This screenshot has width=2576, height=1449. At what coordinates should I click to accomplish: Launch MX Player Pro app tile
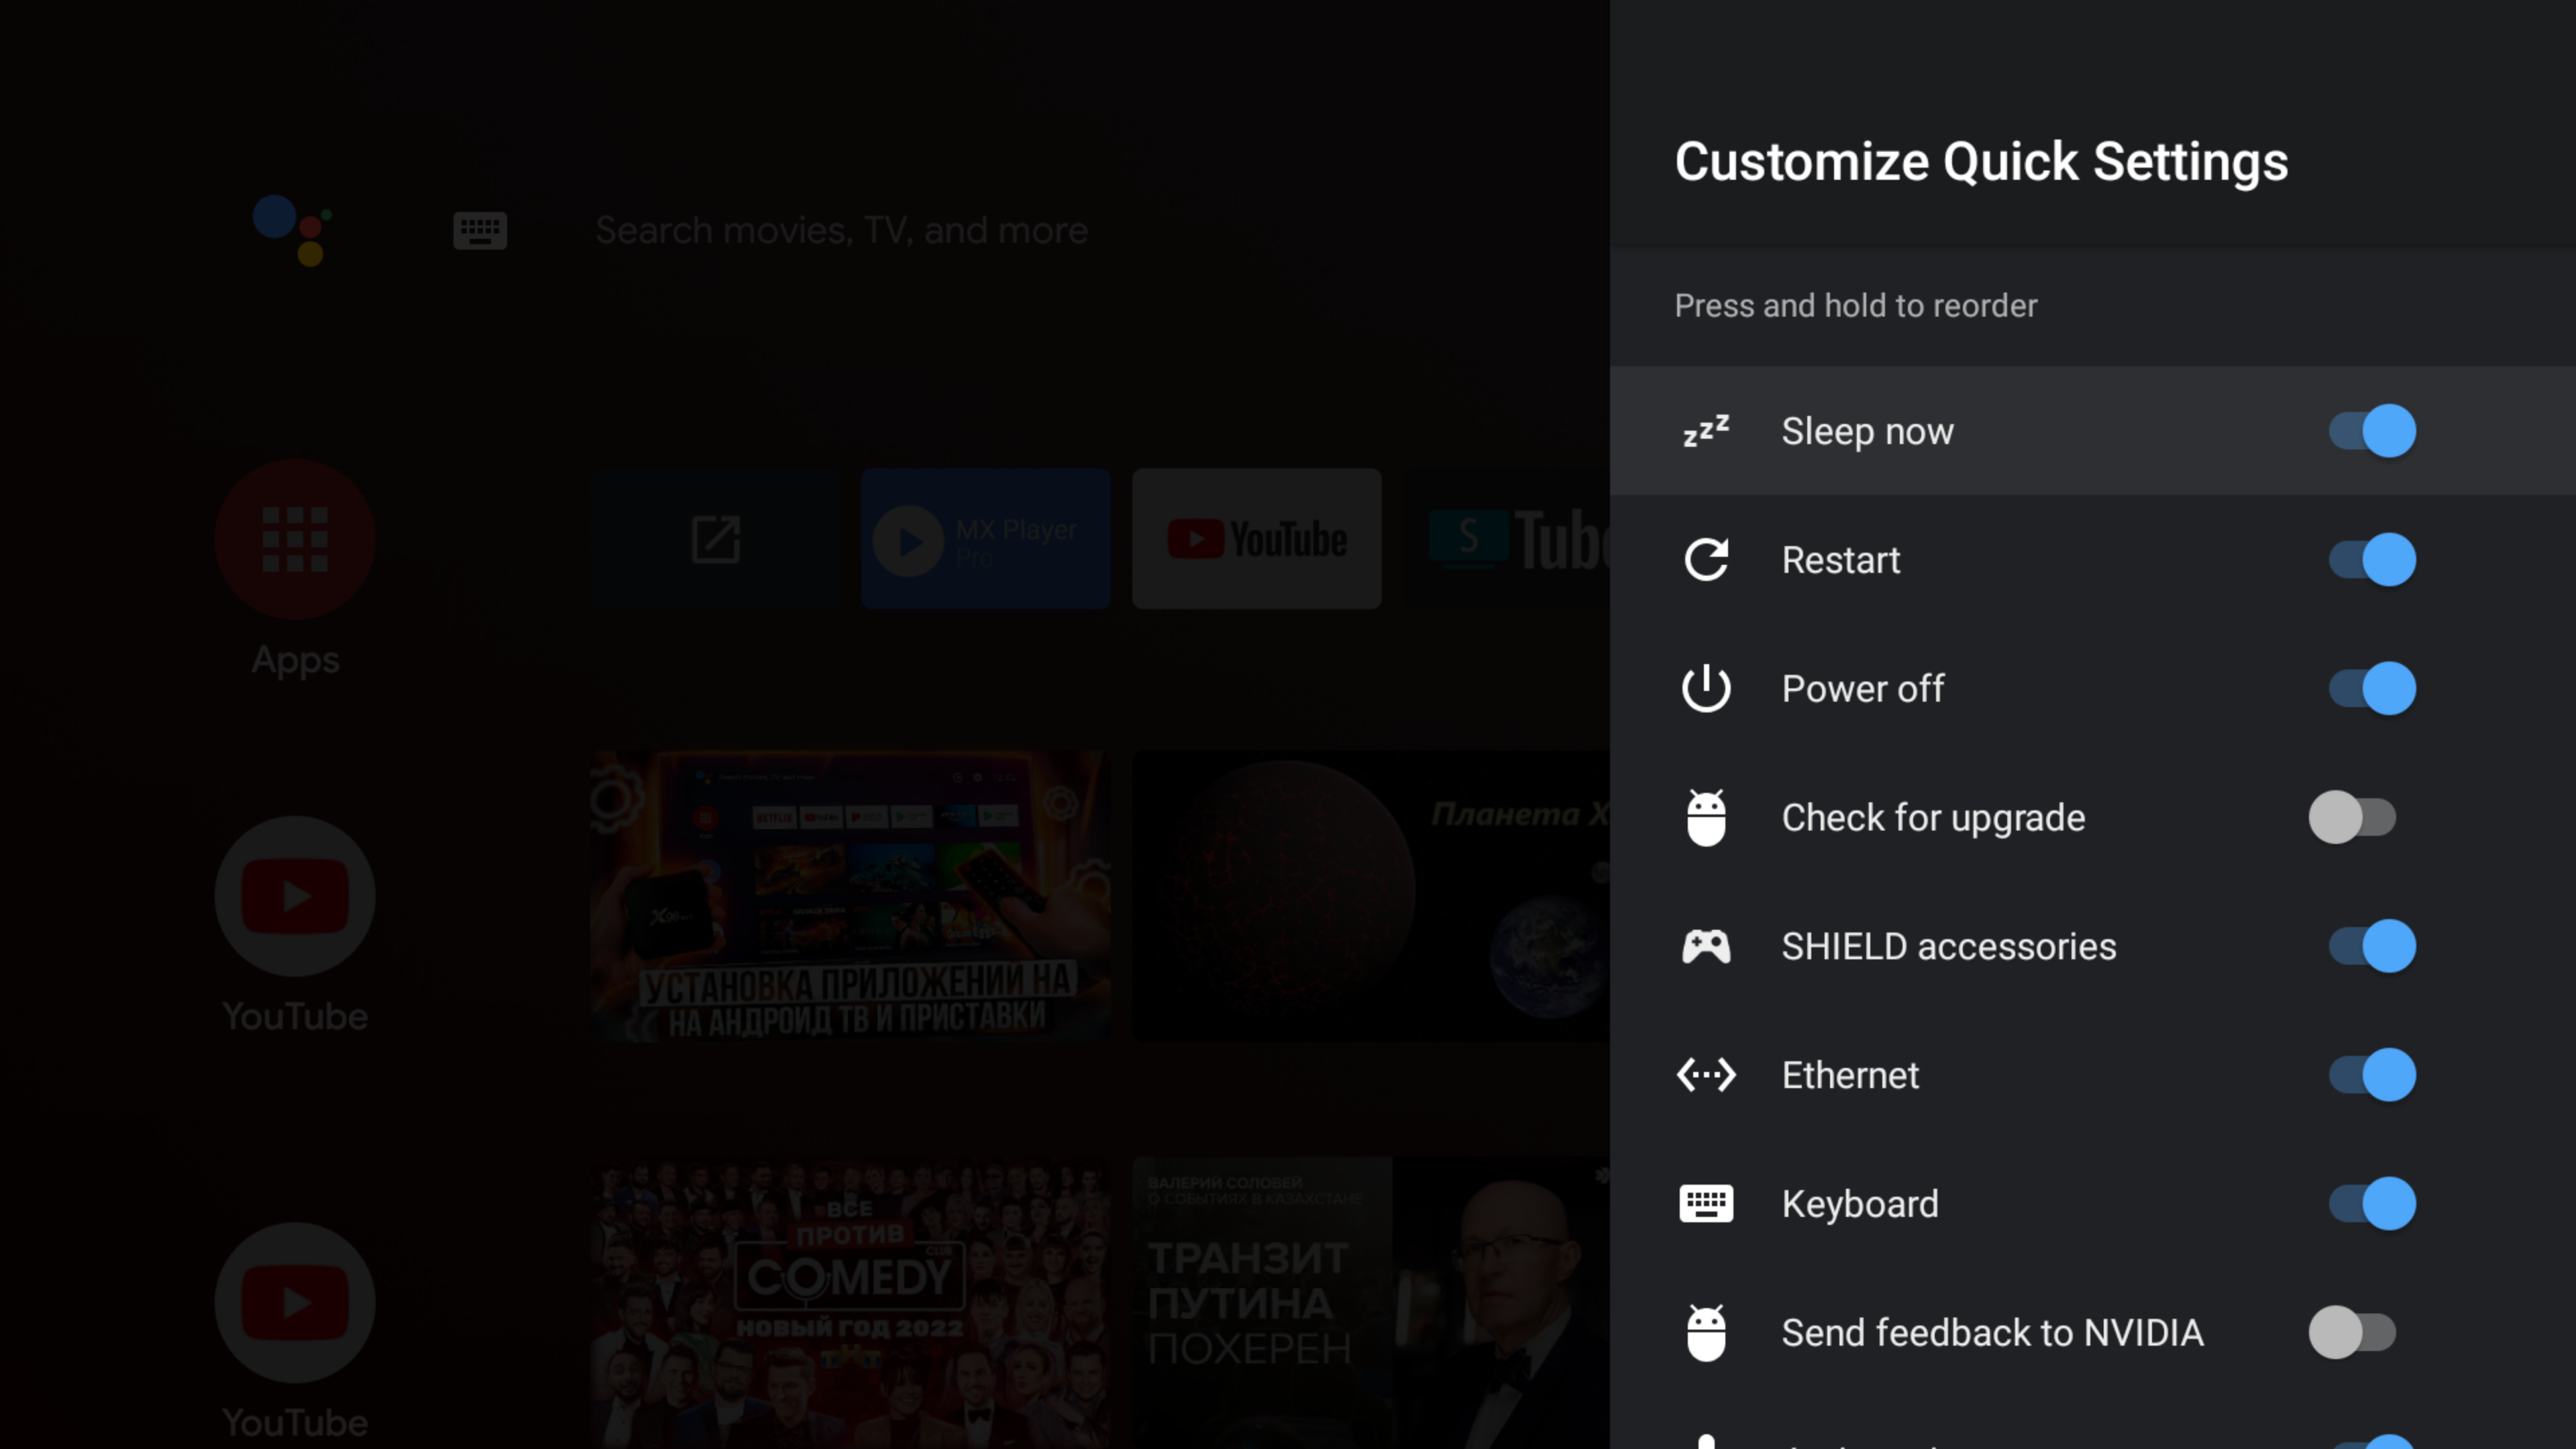[986, 539]
